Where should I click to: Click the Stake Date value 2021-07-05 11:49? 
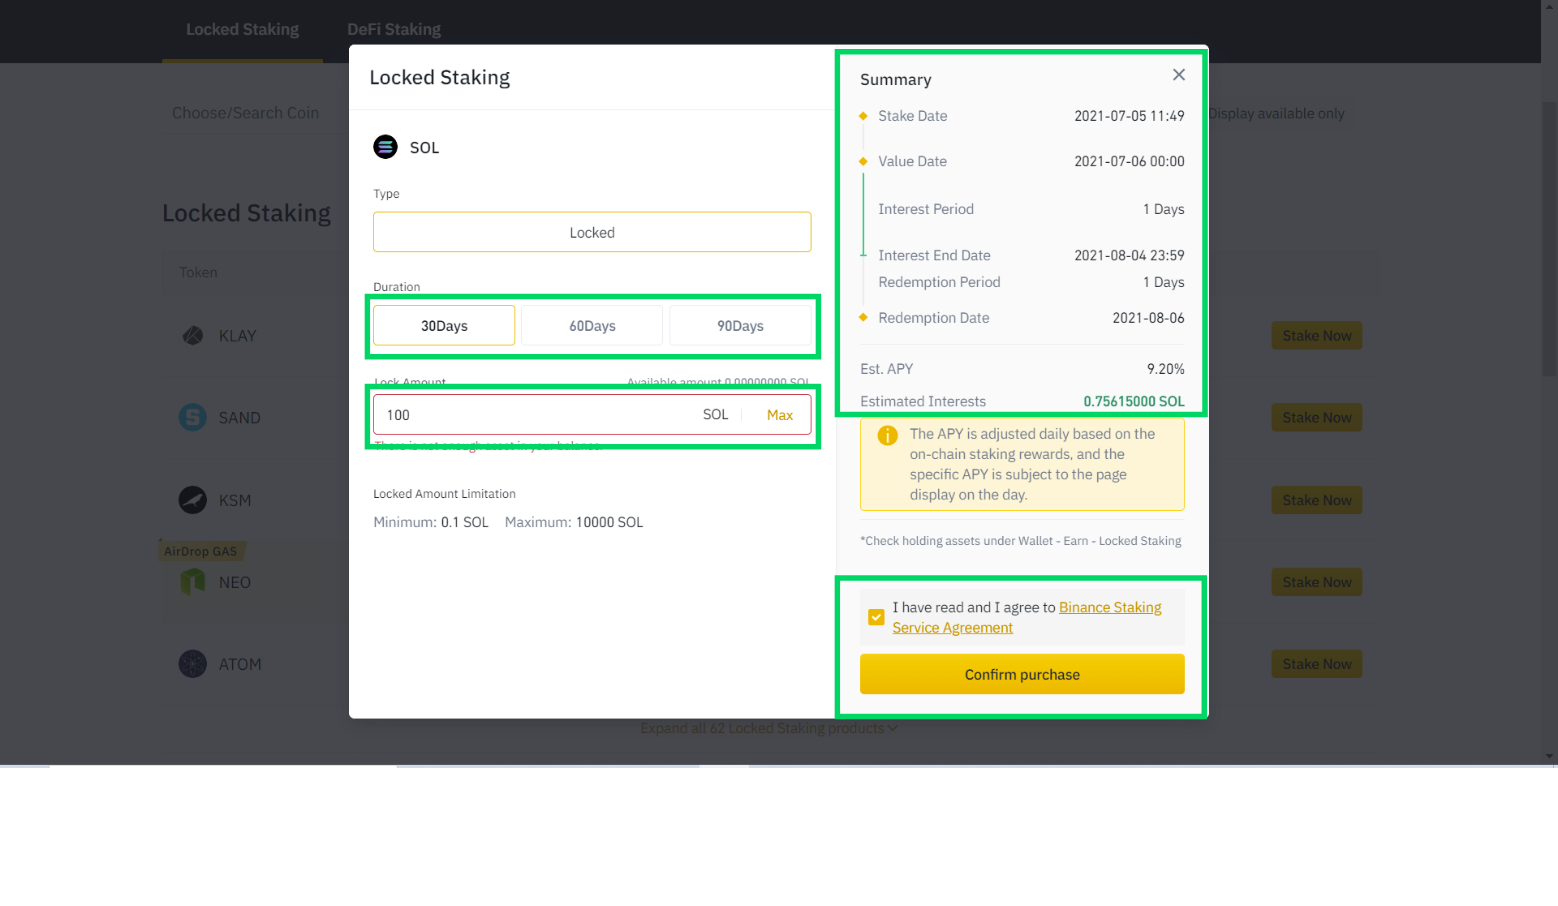point(1129,116)
